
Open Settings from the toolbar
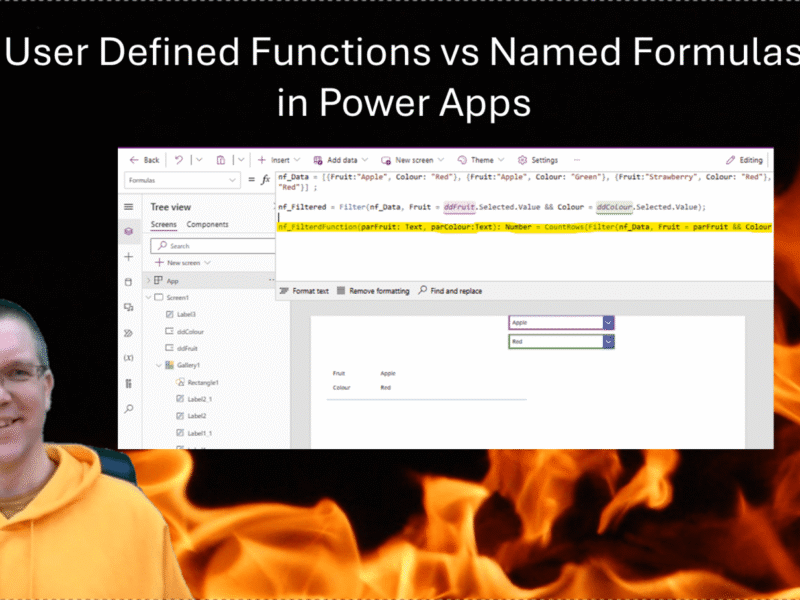(x=538, y=160)
